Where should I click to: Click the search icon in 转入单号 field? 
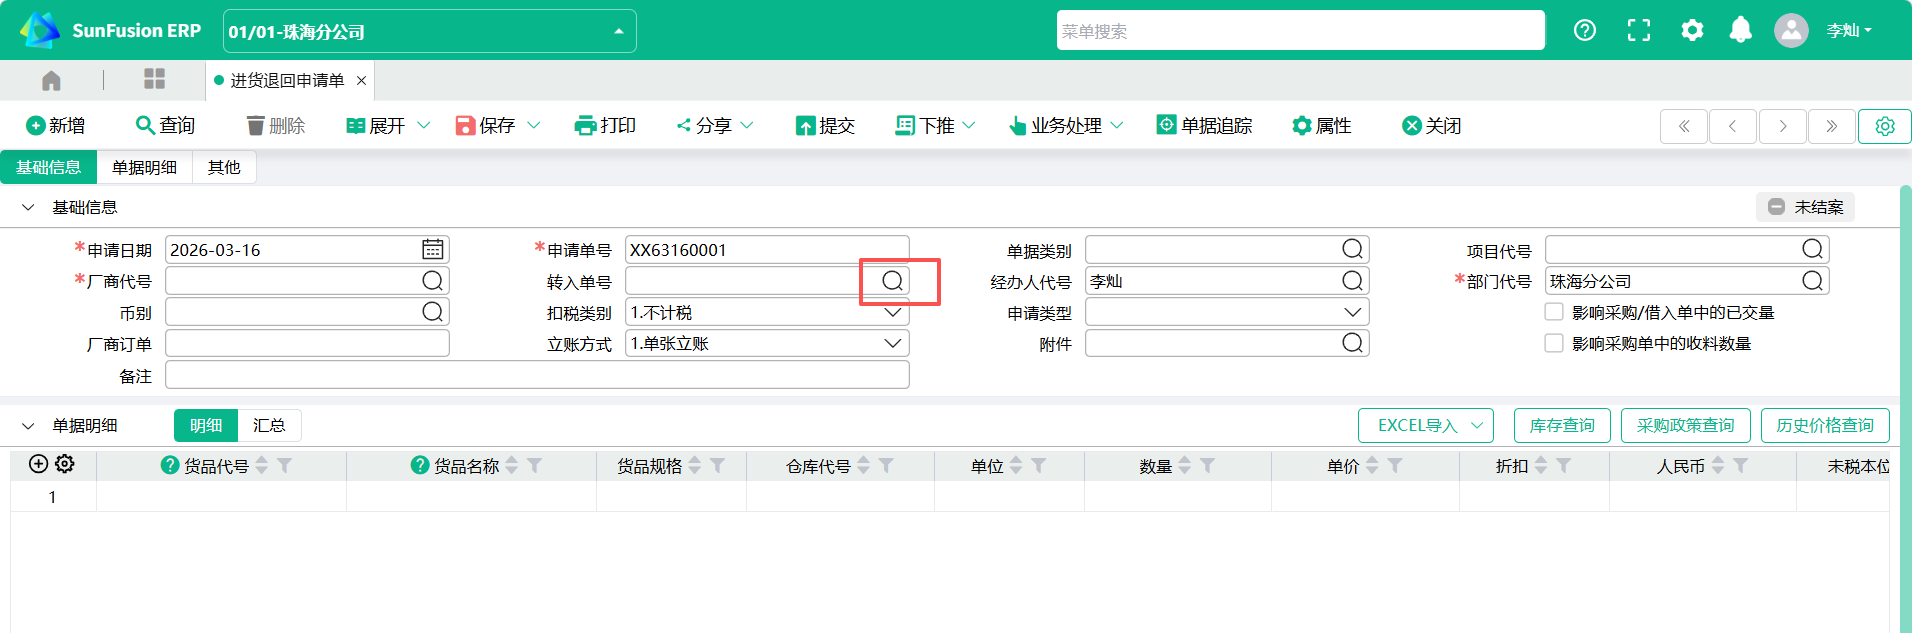892,281
